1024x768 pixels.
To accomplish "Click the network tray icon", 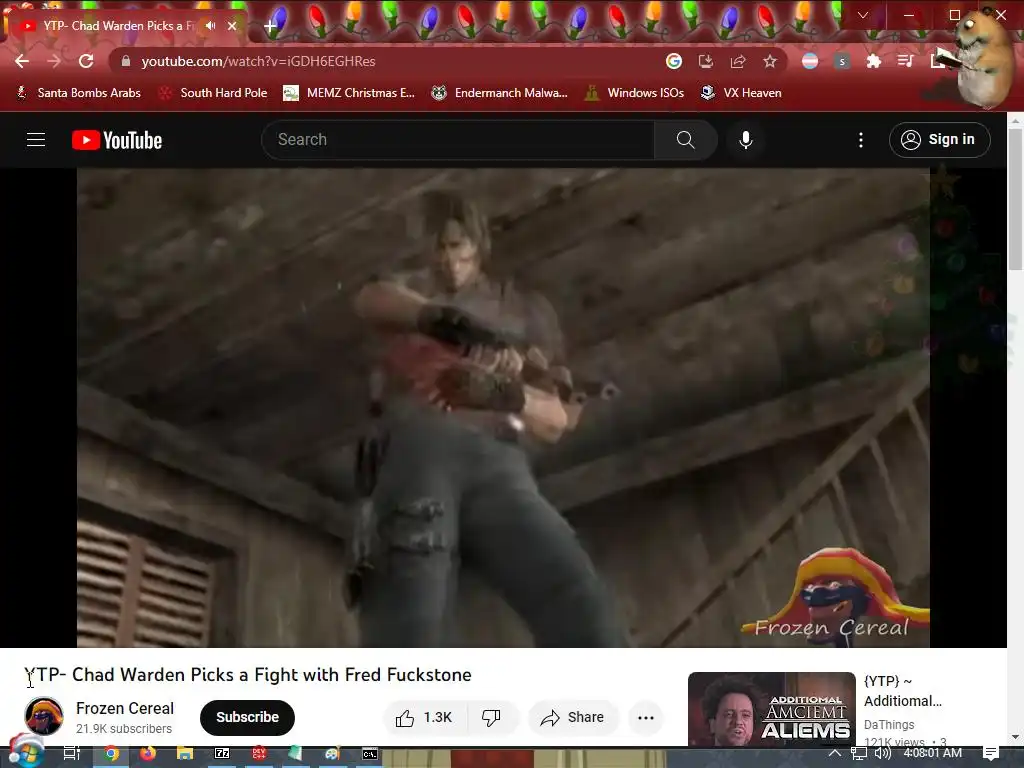I will [x=859, y=754].
